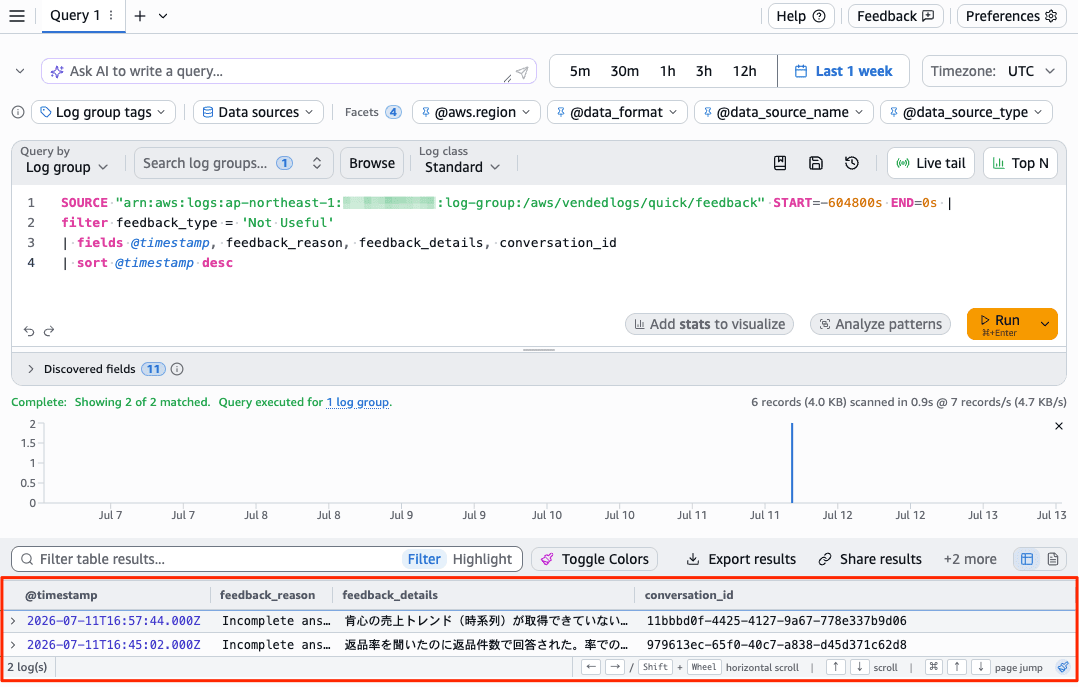The image size is (1079, 687).
Task: Save the query with floppy disk icon
Action: tap(815, 163)
